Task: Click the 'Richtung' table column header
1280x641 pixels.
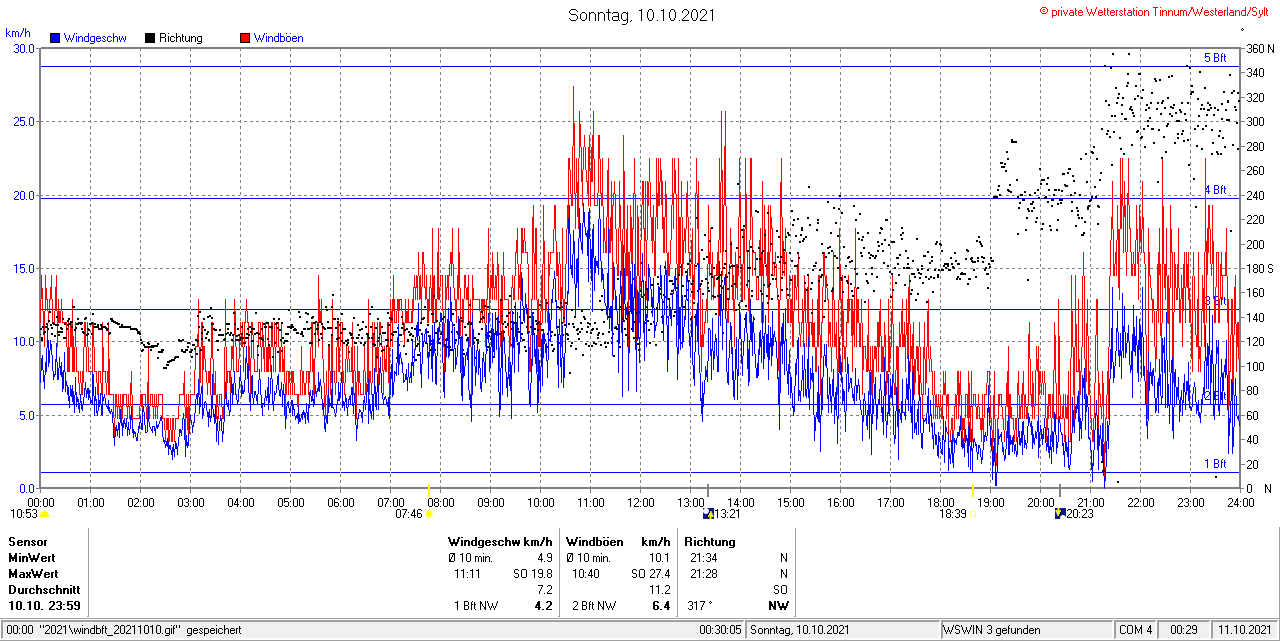Action: coord(709,542)
